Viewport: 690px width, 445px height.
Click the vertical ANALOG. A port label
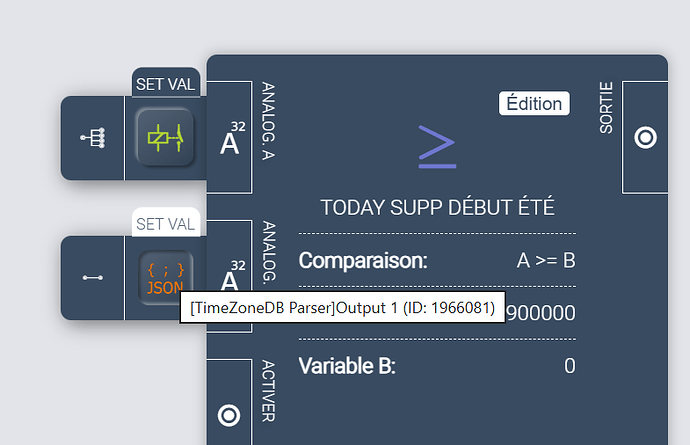click(267, 121)
